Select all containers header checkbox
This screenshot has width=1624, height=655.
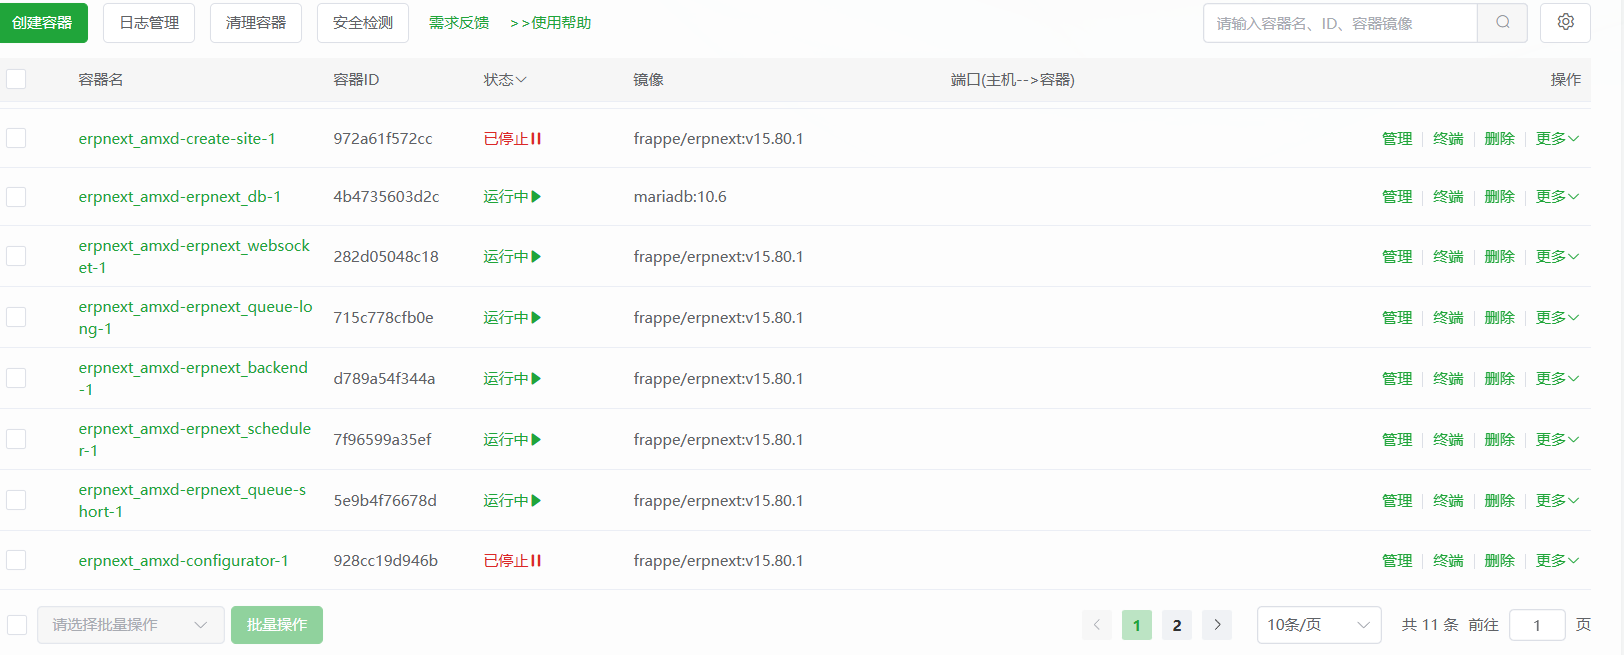click(16, 79)
